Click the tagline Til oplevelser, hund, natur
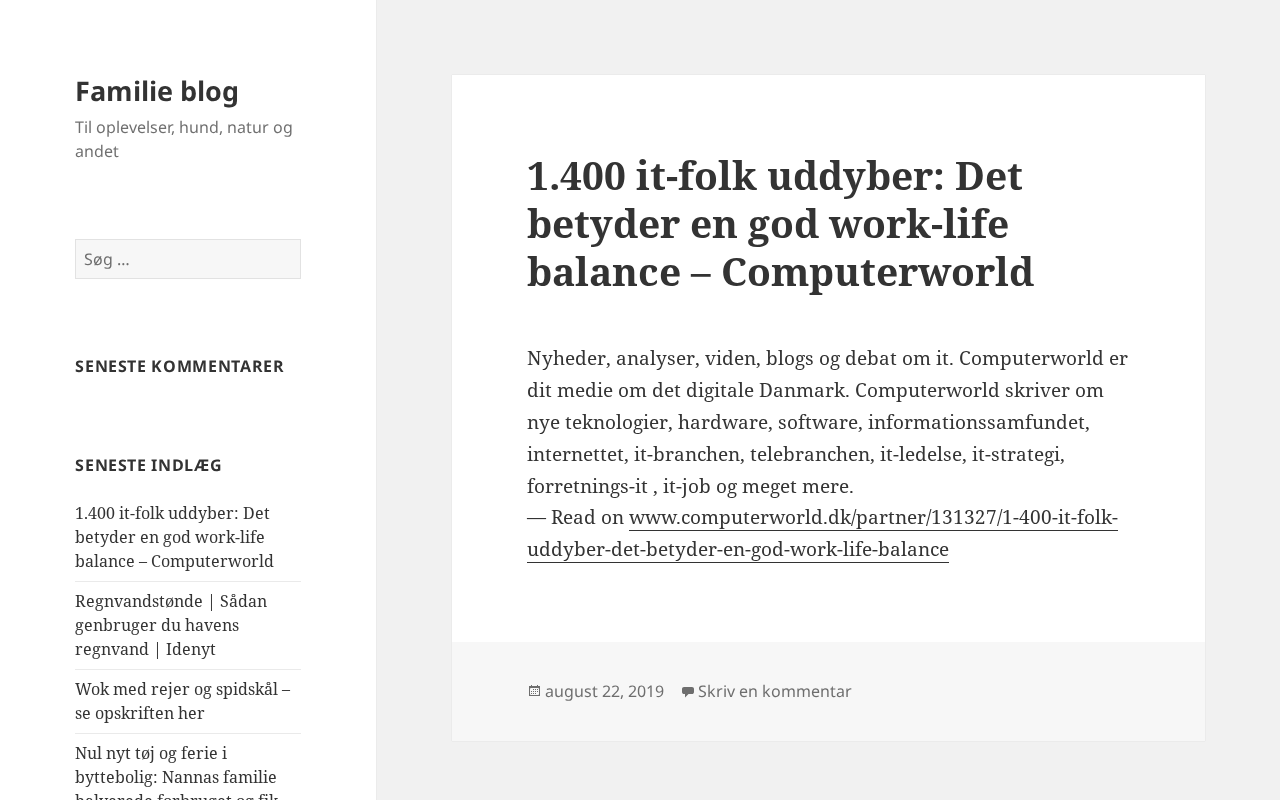 (x=184, y=139)
